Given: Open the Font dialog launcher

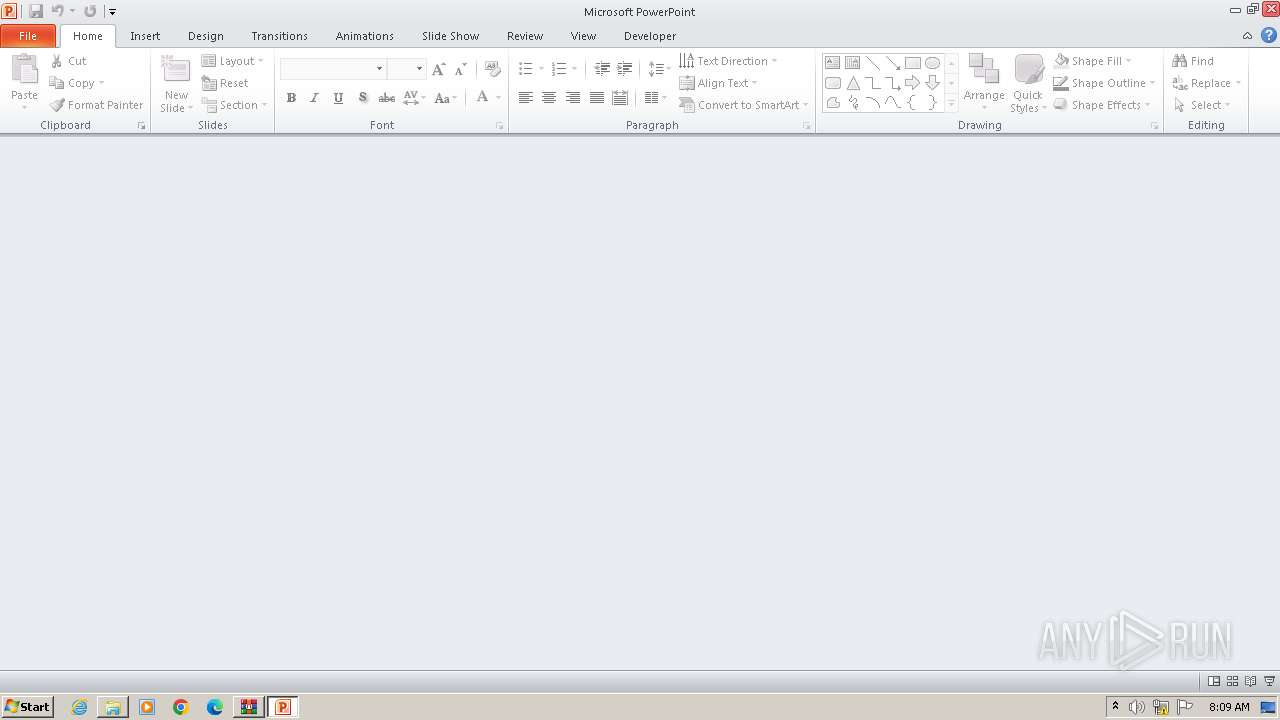Looking at the screenshot, I should tap(499, 126).
